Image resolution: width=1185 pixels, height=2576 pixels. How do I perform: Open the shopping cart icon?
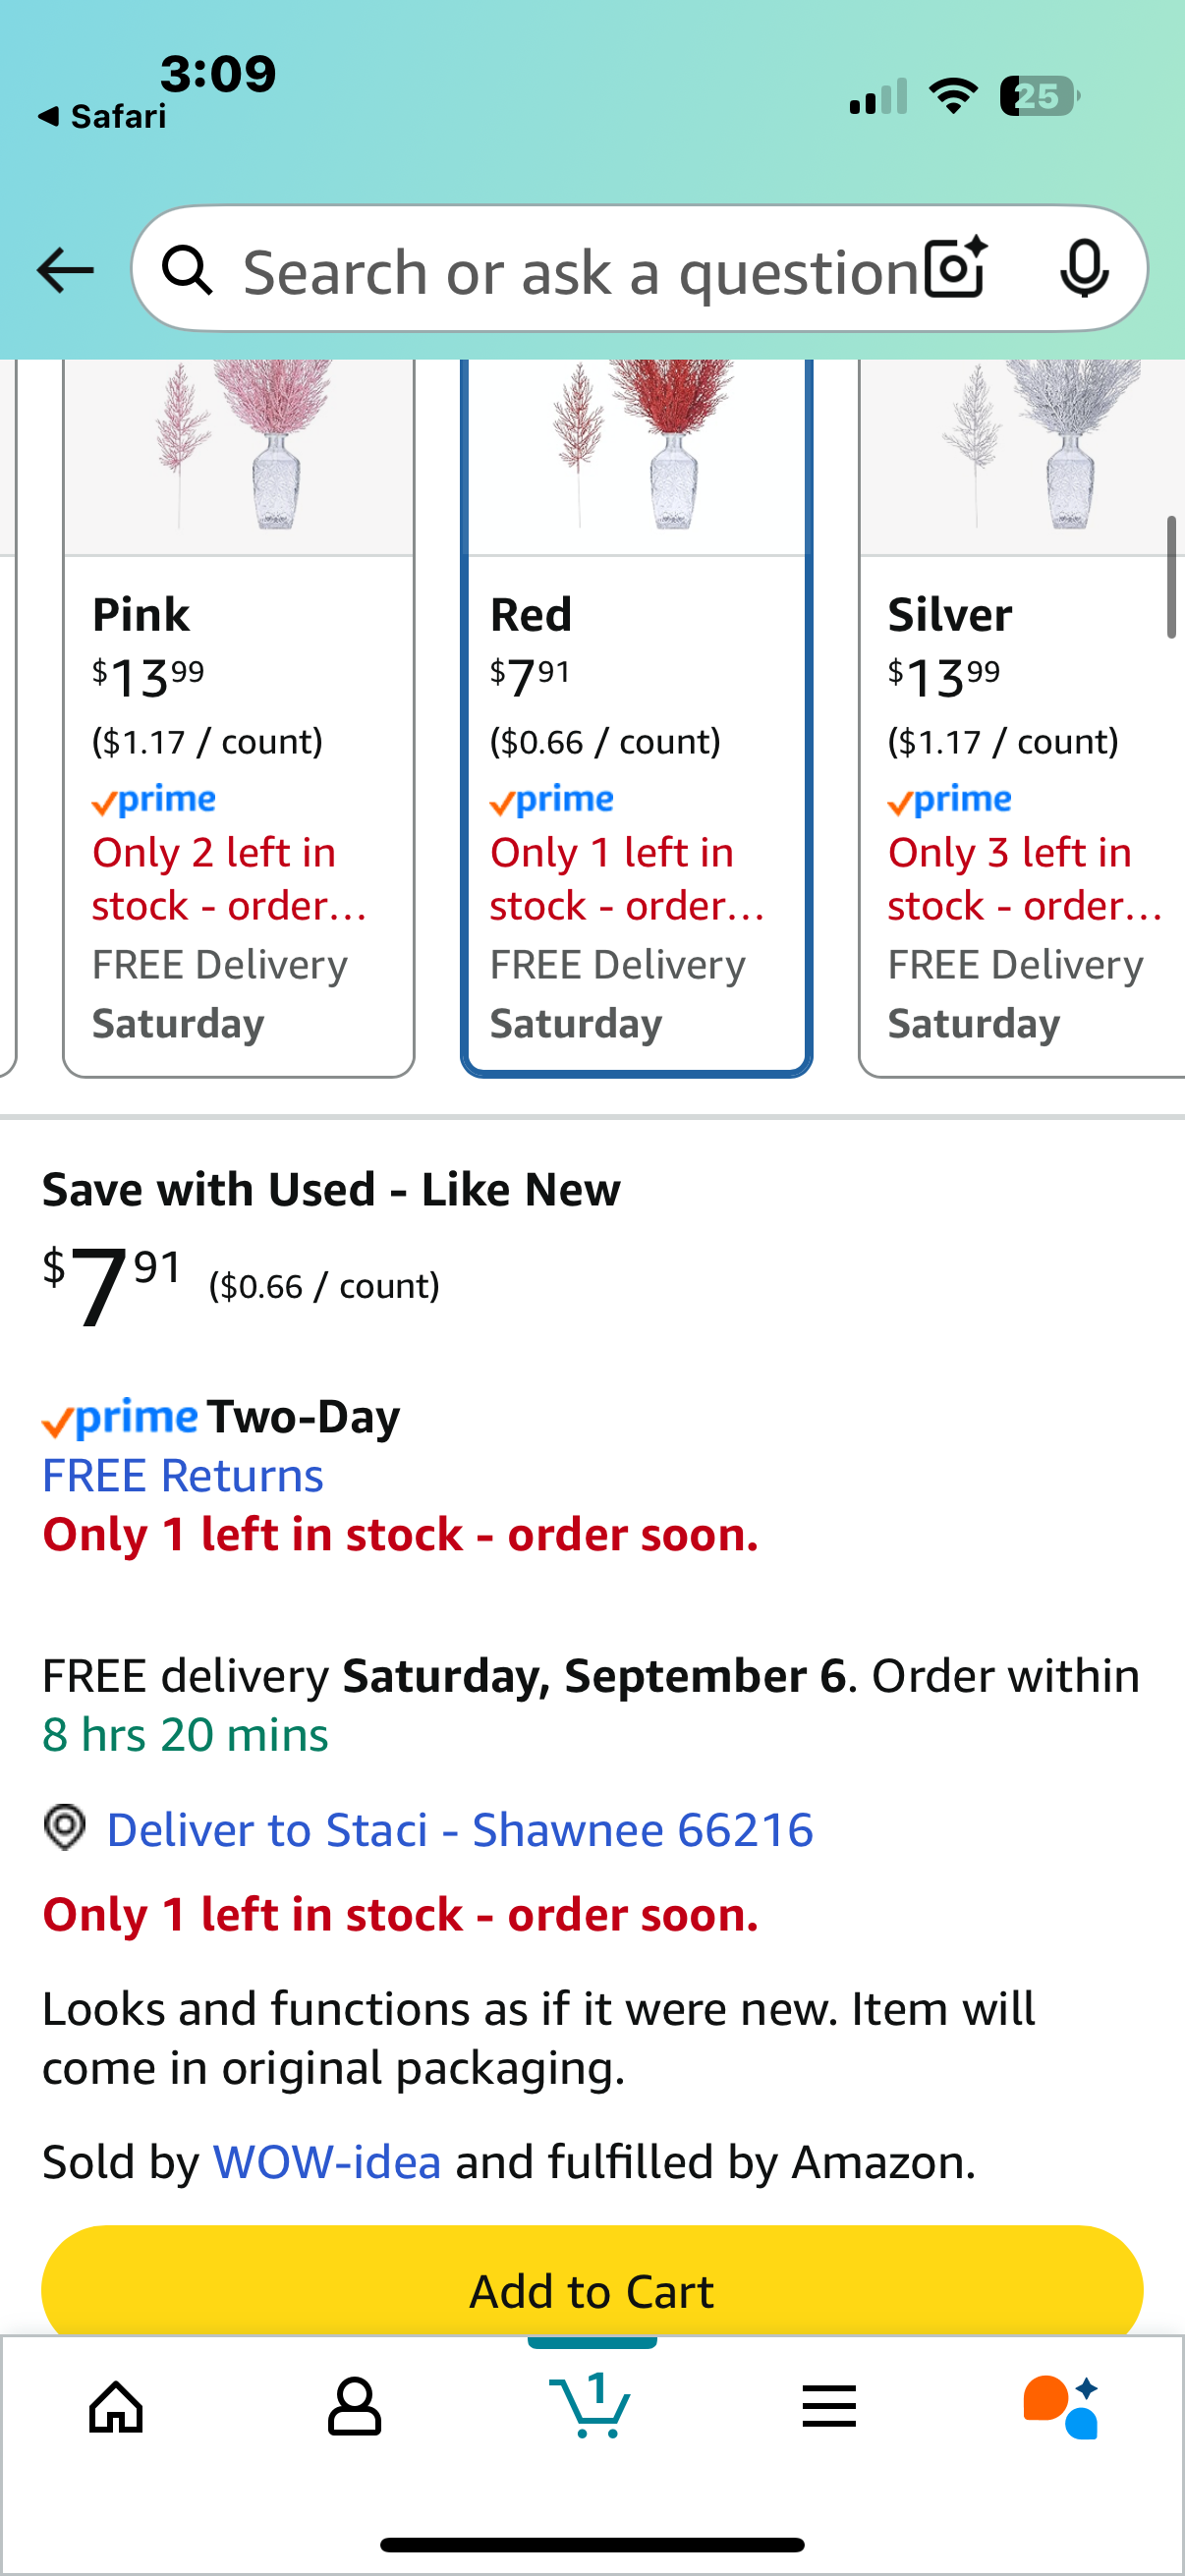(x=591, y=2404)
